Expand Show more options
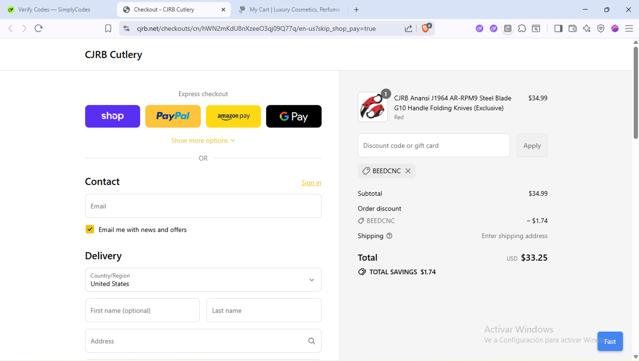The height and width of the screenshot is (361, 639). 203,141
